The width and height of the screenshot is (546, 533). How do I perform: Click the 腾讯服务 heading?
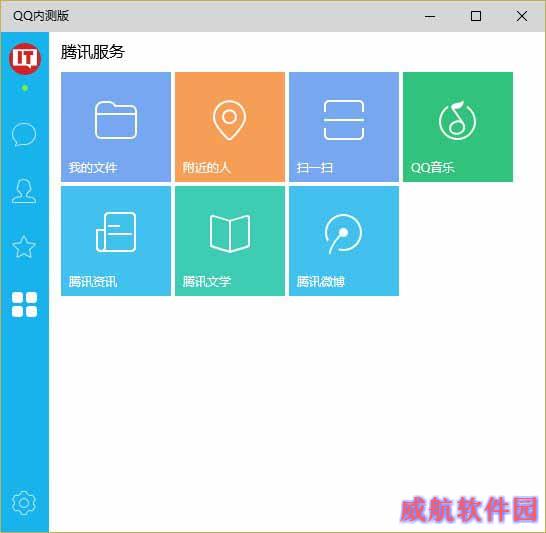93,52
